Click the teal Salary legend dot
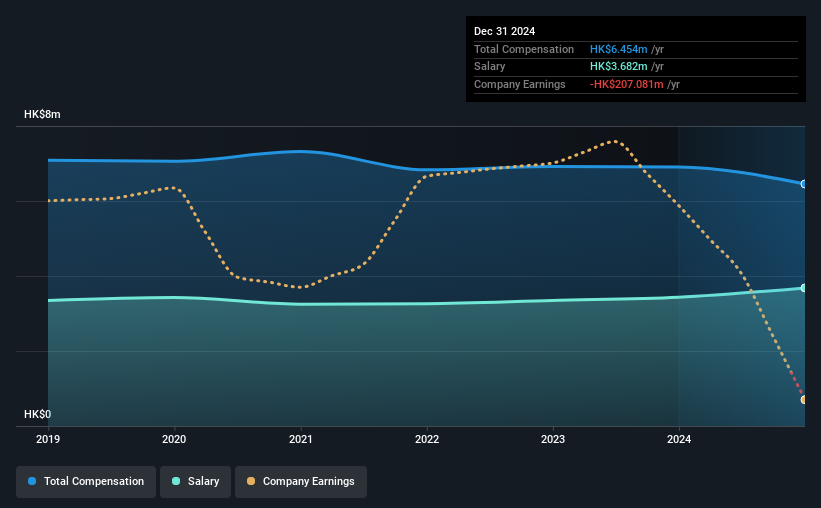This screenshot has height=508, width=821. [x=176, y=481]
